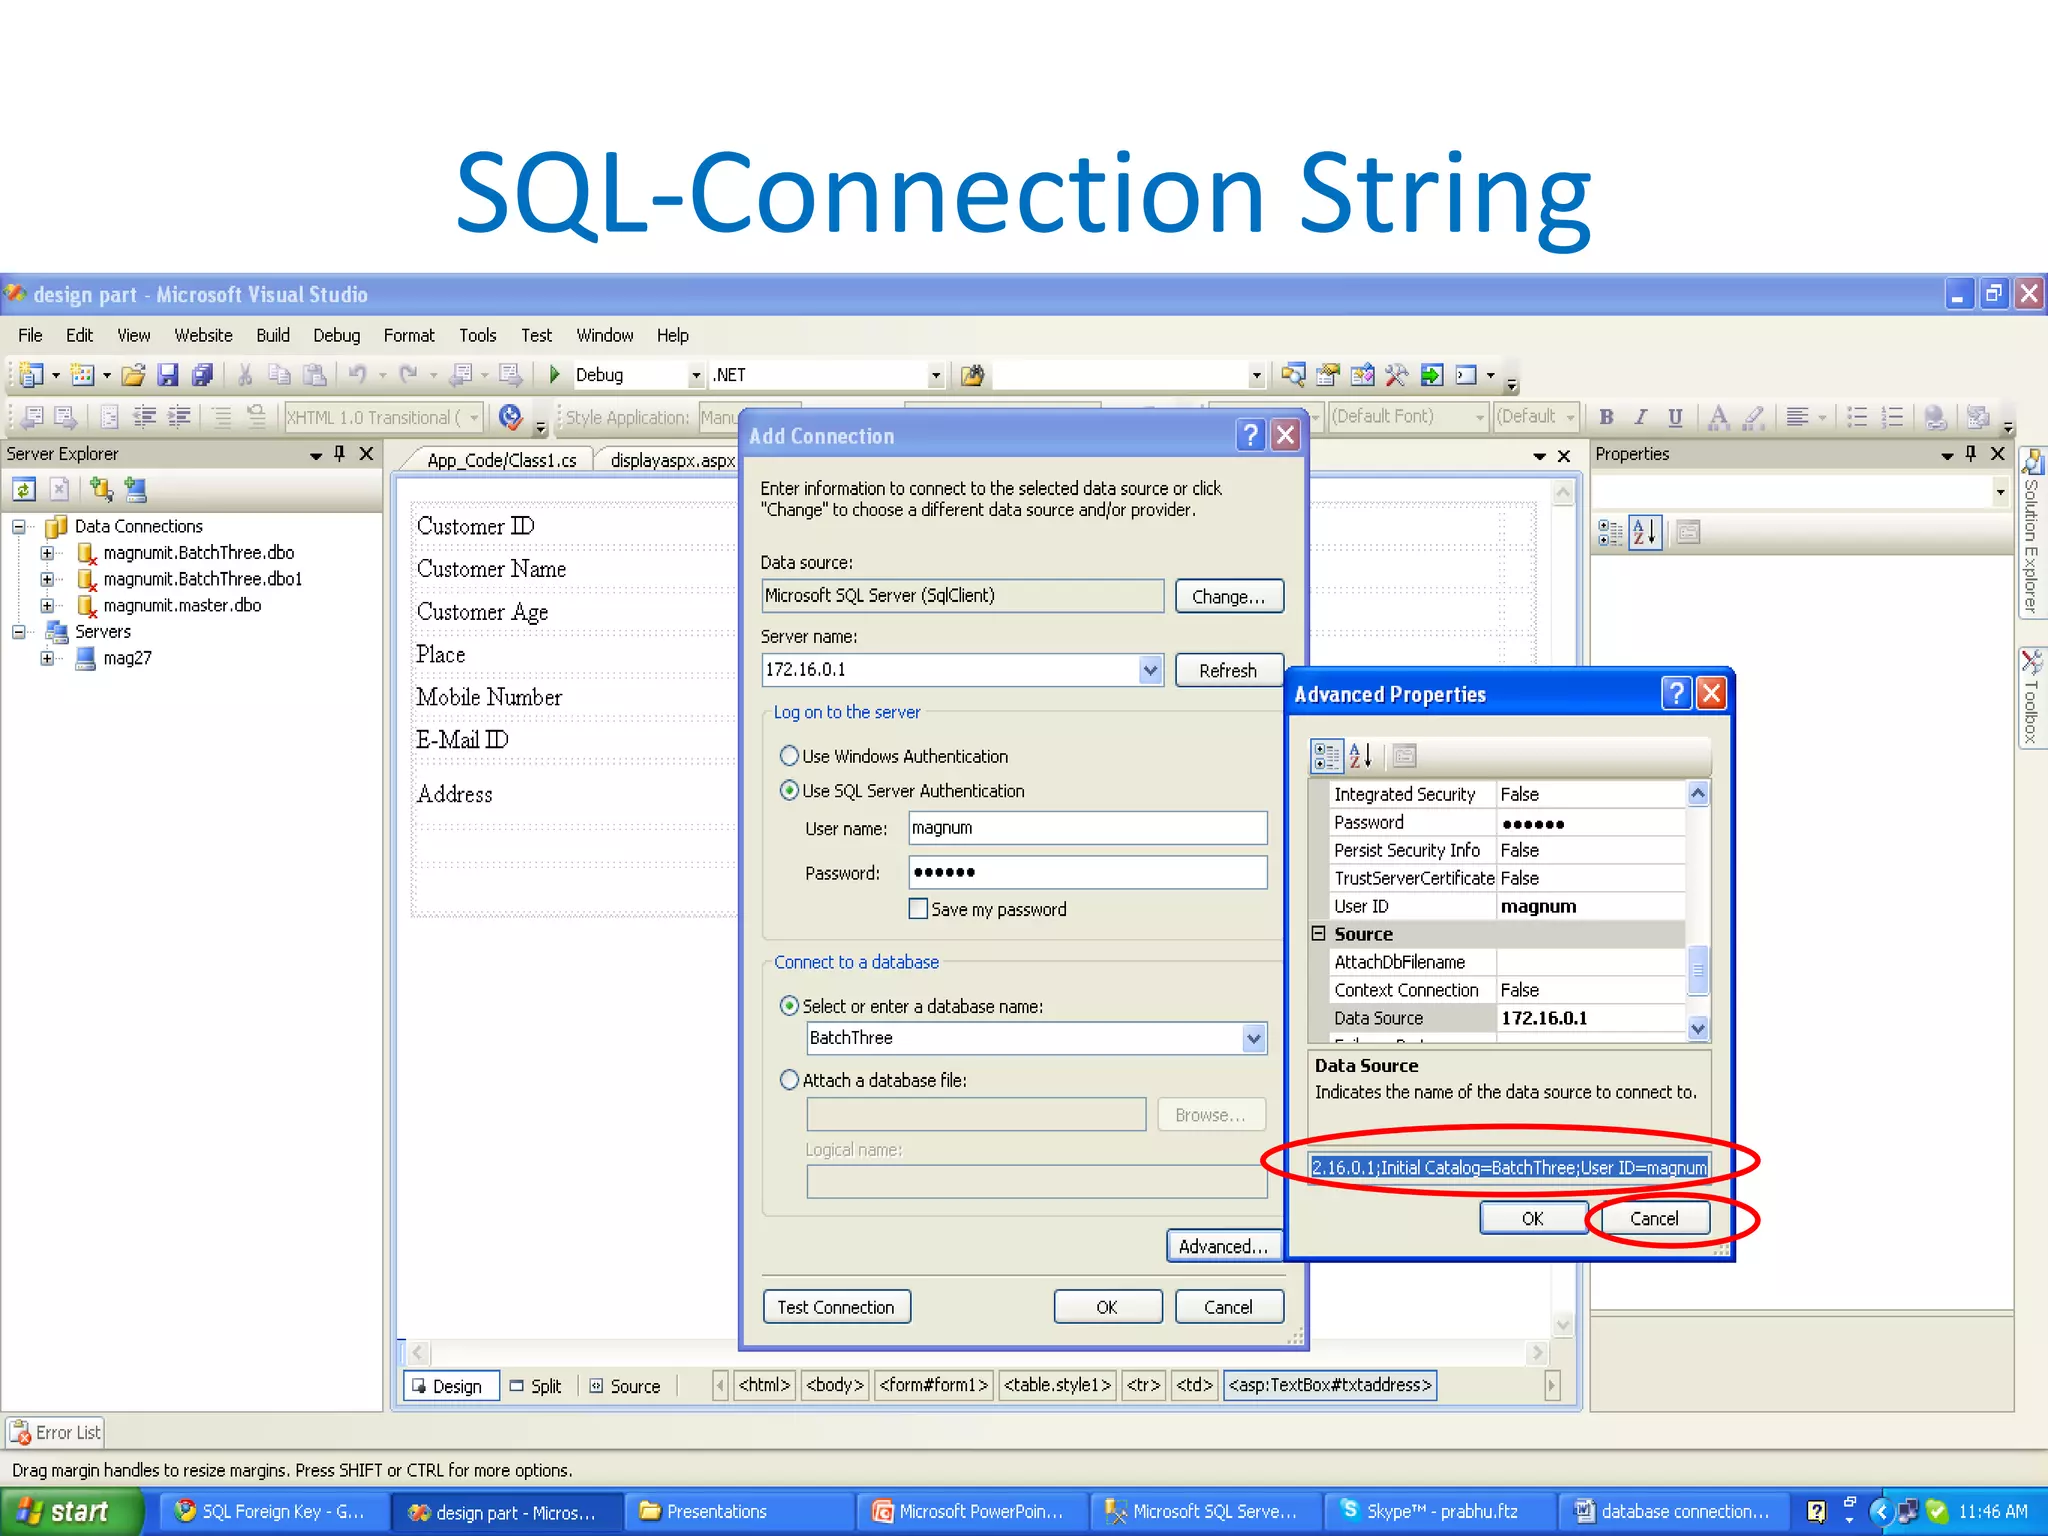Open the database name BatchThree dropdown

[x=1254, y=1038]
